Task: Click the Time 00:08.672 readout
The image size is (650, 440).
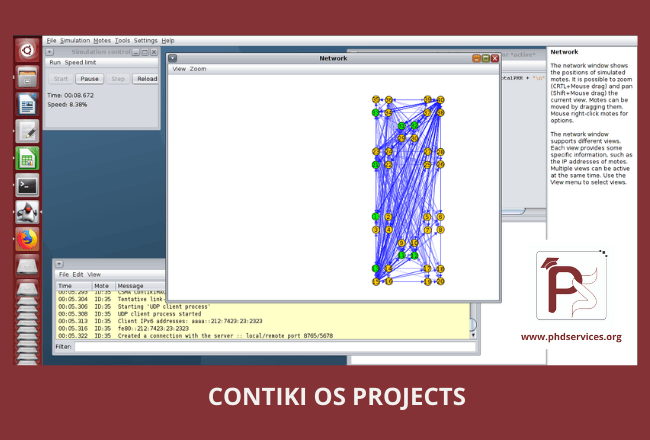Action: 70,95
